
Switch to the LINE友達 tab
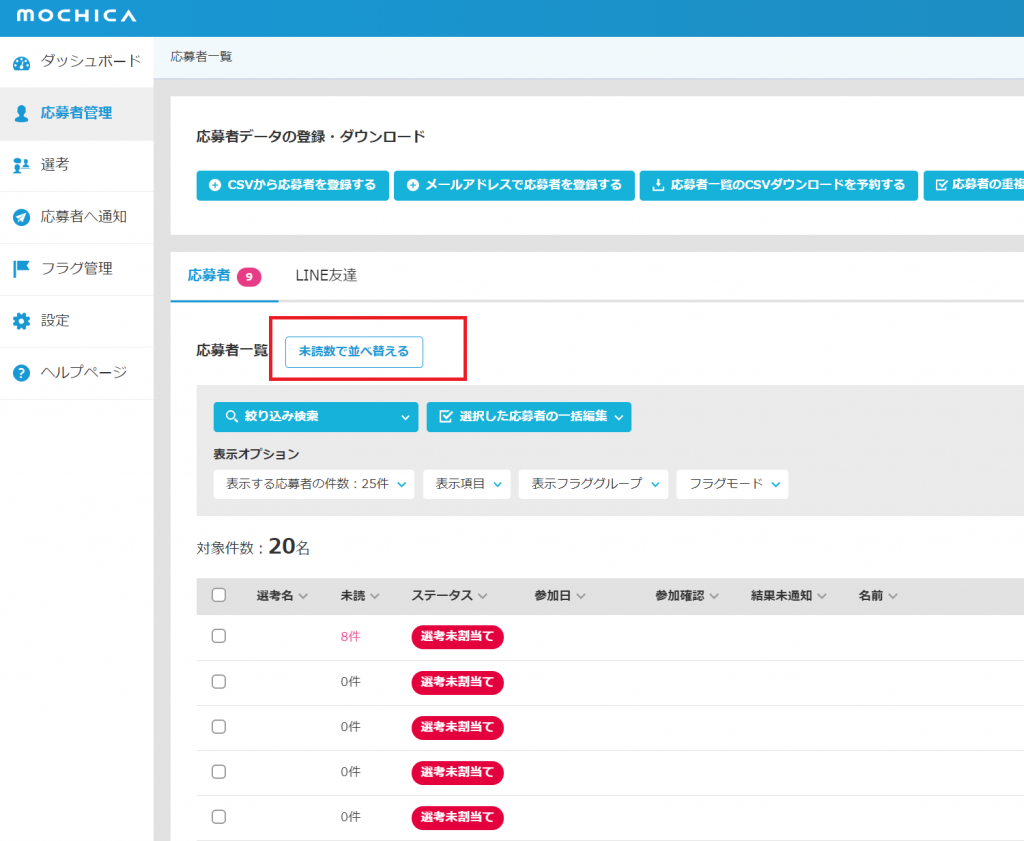[326, 276]
